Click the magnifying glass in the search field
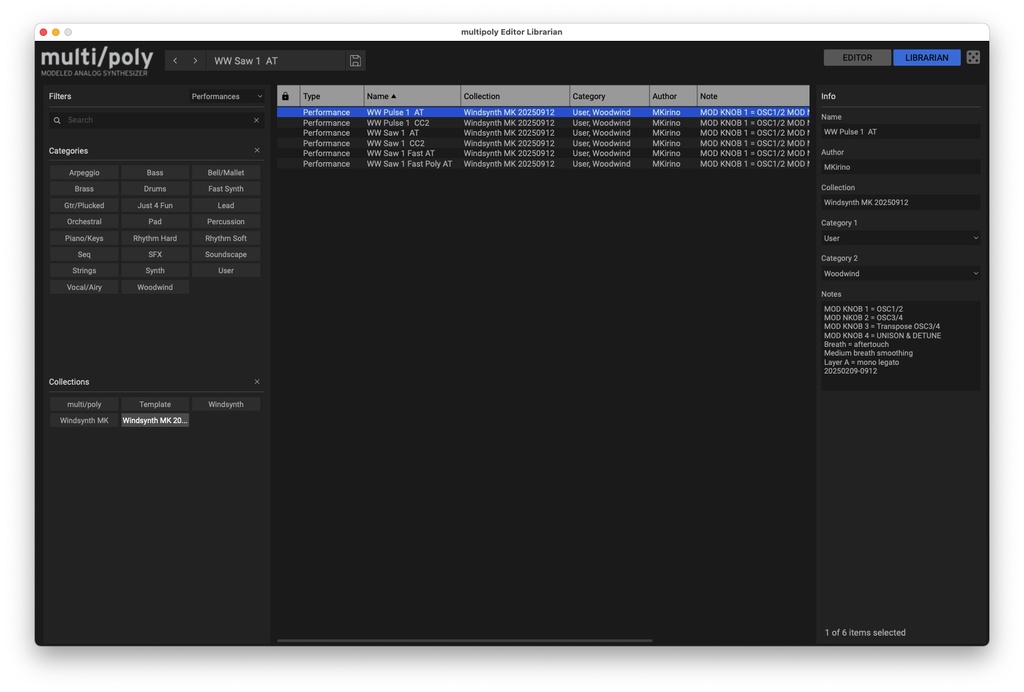Screen dimensions: 1024x692 point(57,119)
